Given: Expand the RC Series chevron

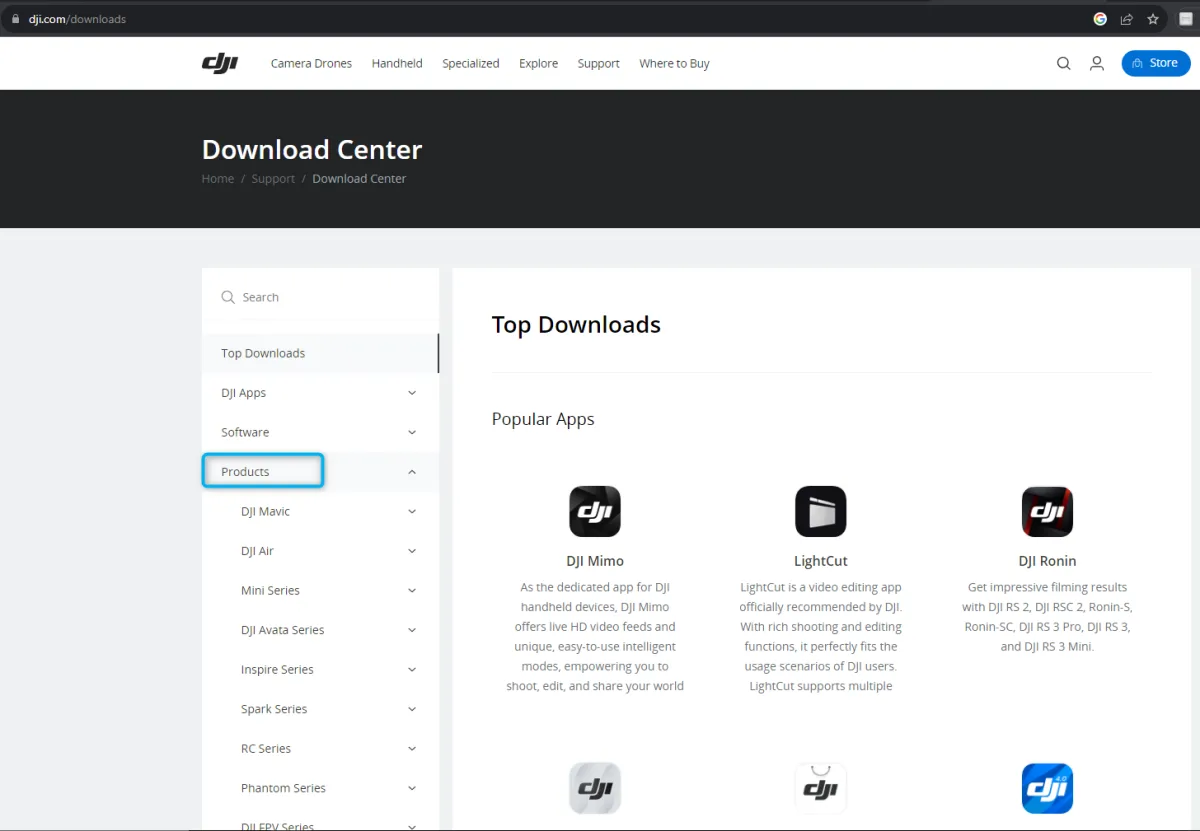Looking at the screenshot, I should (412, 748).
